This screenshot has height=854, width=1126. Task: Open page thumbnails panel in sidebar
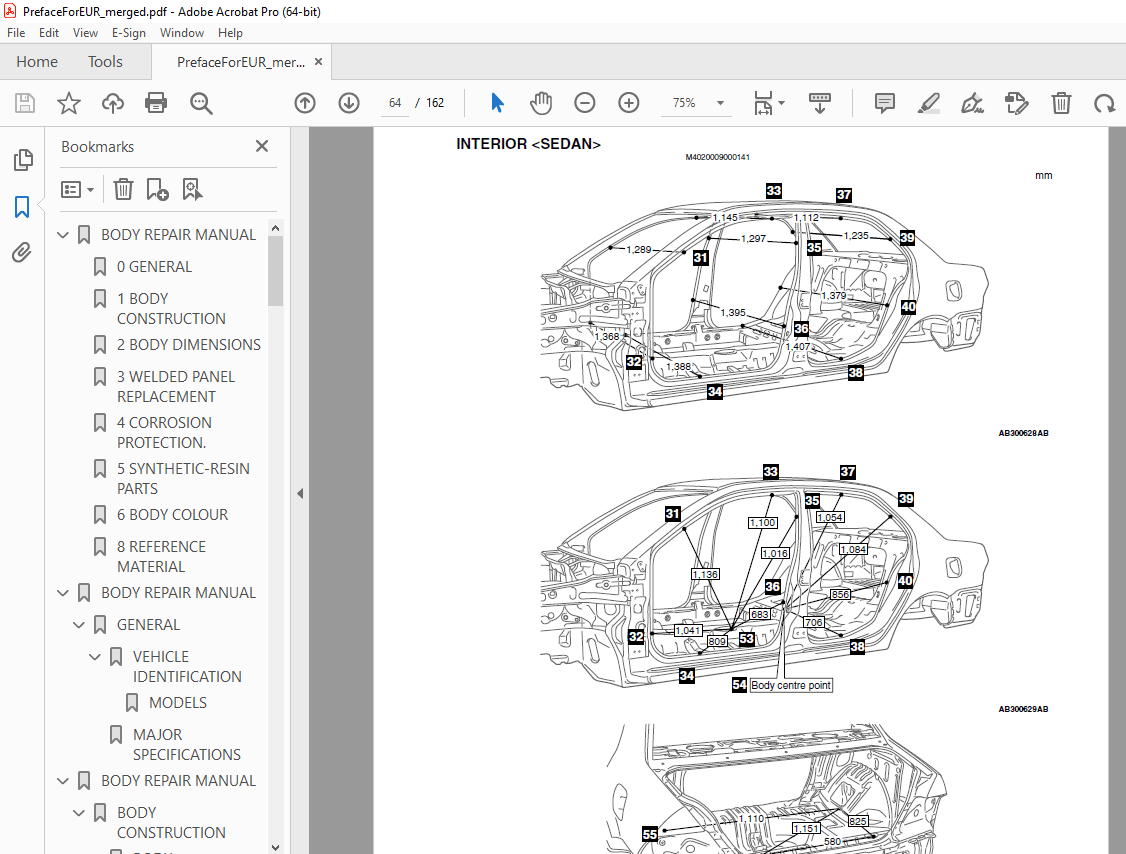(23, 159)
